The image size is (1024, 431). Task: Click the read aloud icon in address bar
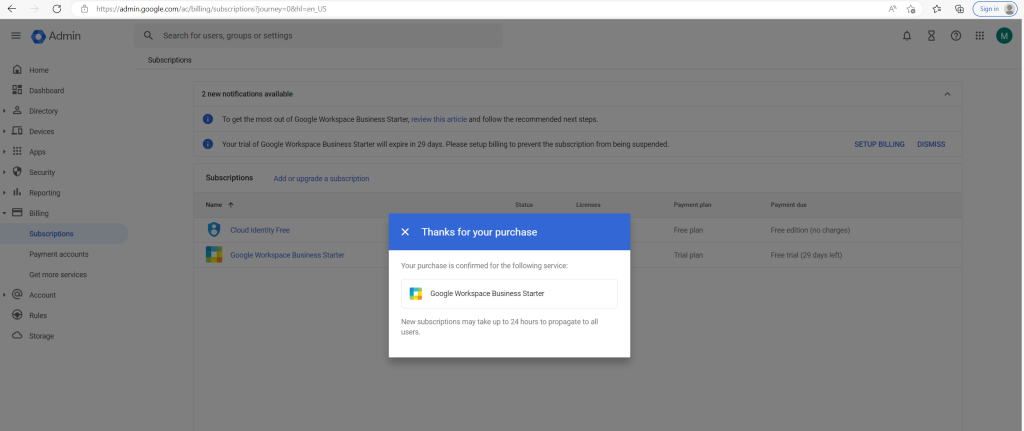892,8
